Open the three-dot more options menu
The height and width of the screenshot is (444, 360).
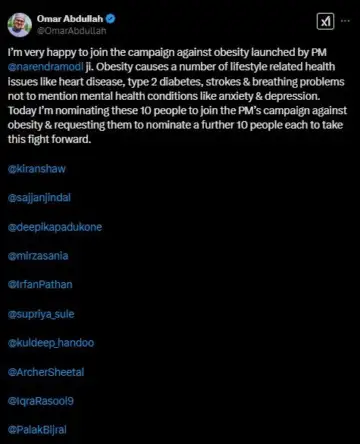pyautogui.click(x=345, y=21)
